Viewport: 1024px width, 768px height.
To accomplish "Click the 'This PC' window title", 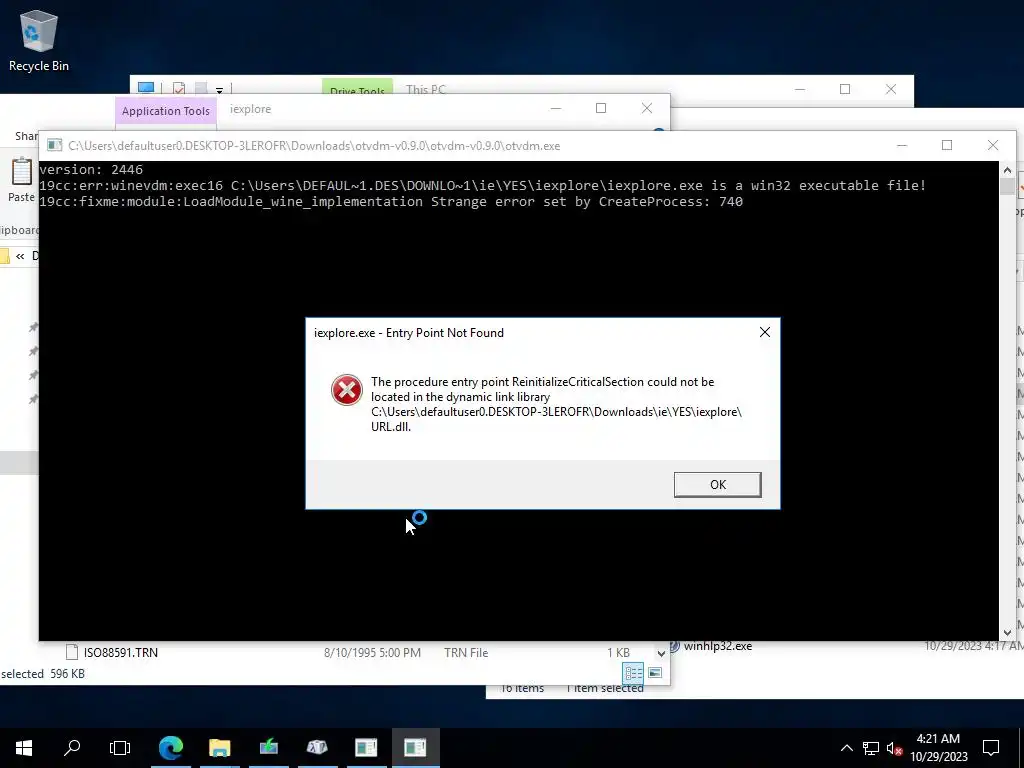I will click(x=426, y=89).
